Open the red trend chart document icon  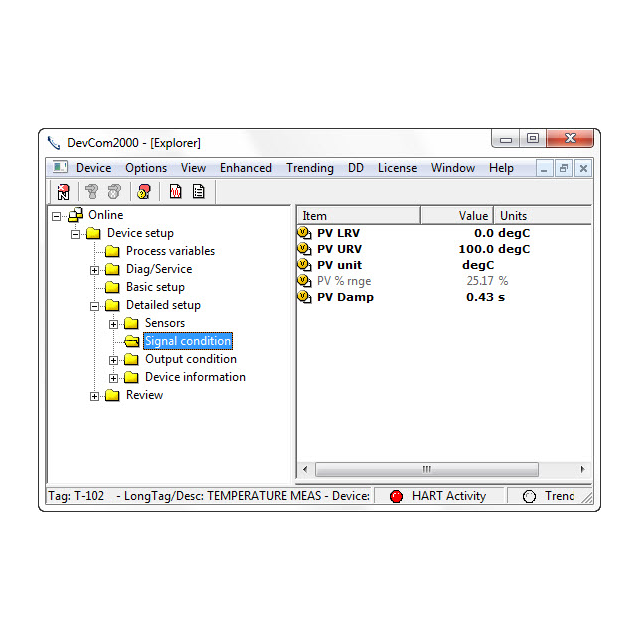(x=176, y=191)
